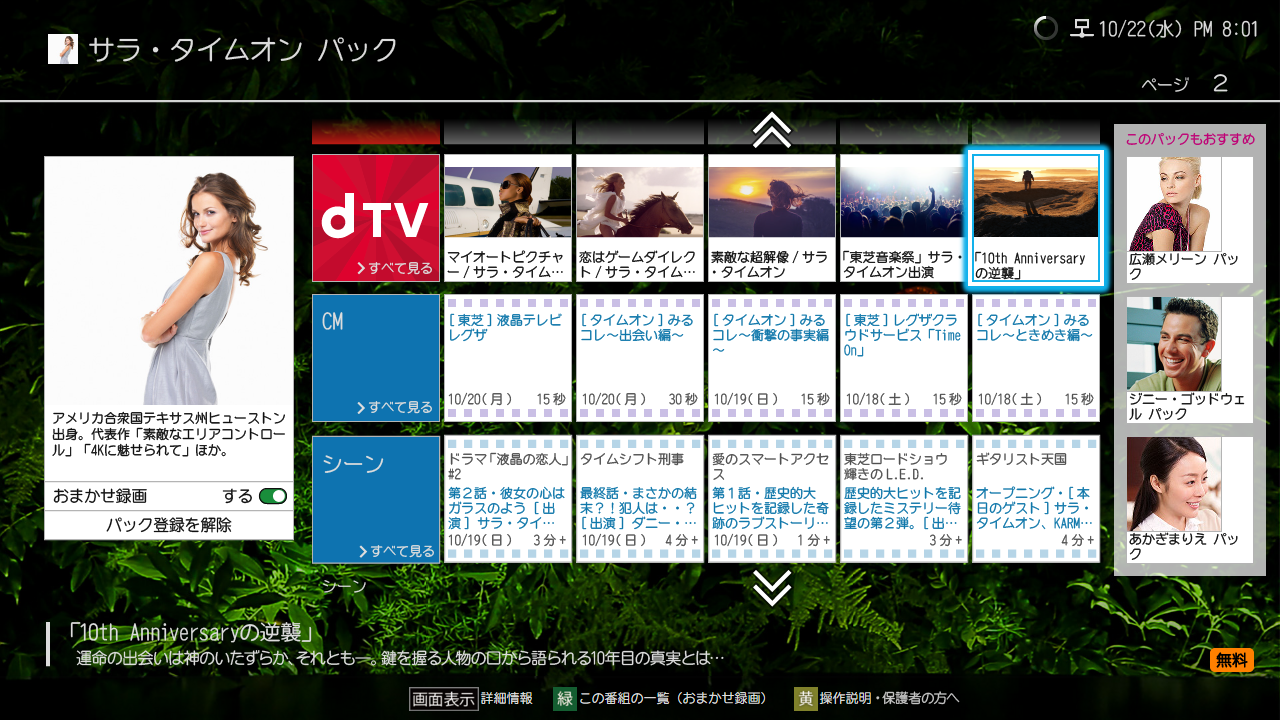The image size is (1280, 720).
Task: Click the サラ・タイムオン パック title
Action: pos(243,49)
